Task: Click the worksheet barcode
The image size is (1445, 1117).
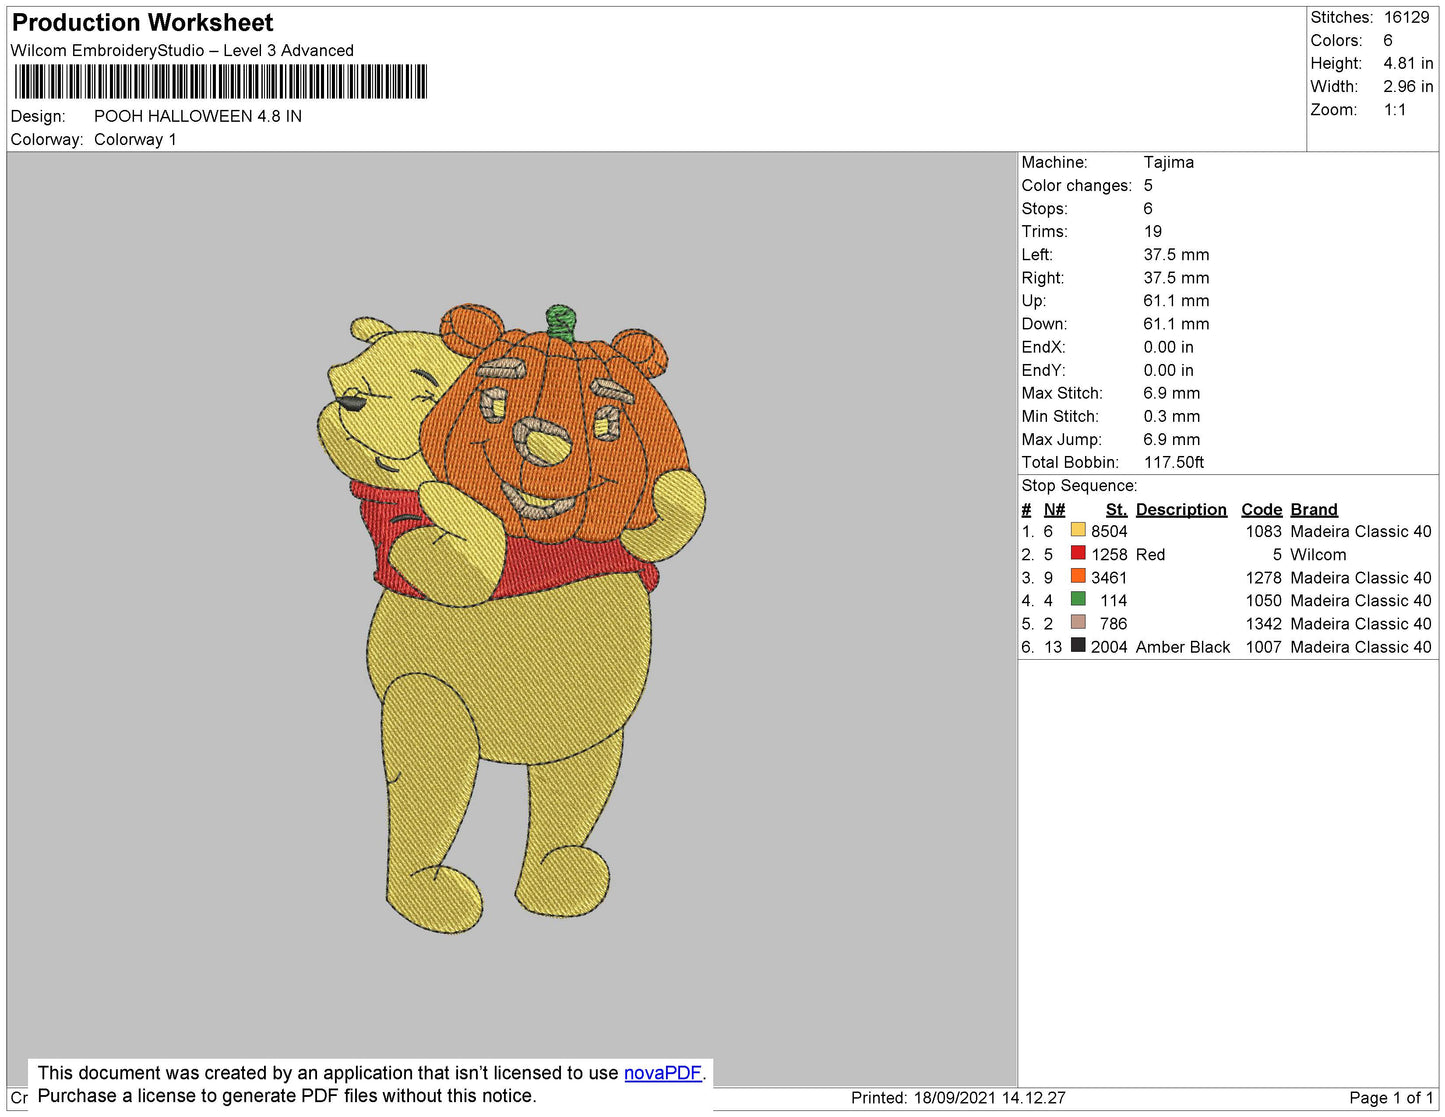Action: point(220,81)
